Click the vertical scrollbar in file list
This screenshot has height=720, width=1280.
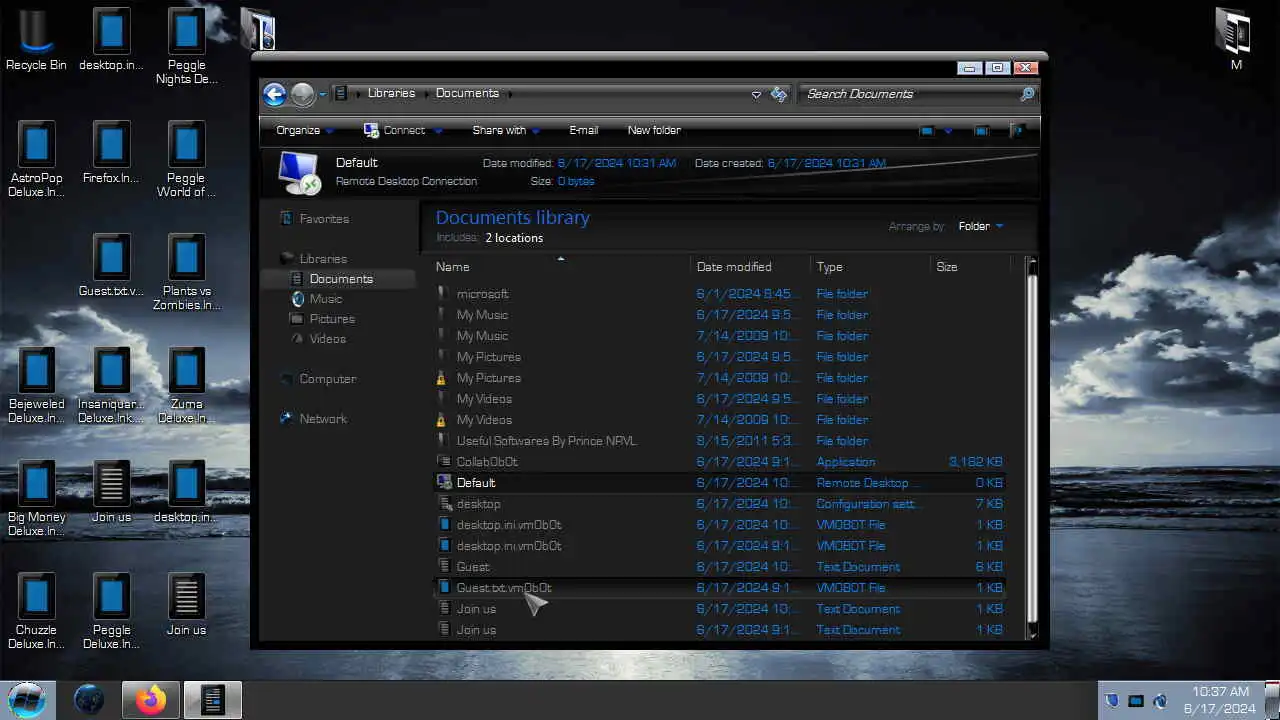pyautogui.click(x=1031, y=450)
